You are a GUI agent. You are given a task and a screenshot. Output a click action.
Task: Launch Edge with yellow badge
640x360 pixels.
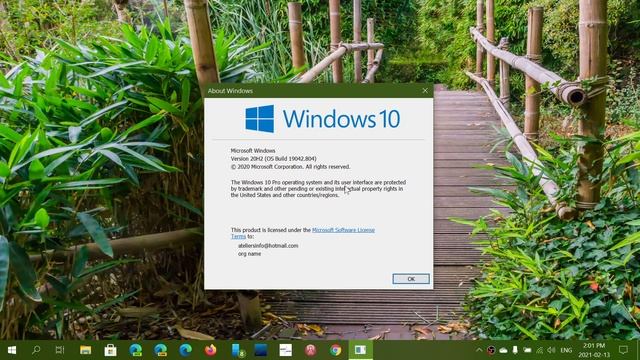coord(160,350)
